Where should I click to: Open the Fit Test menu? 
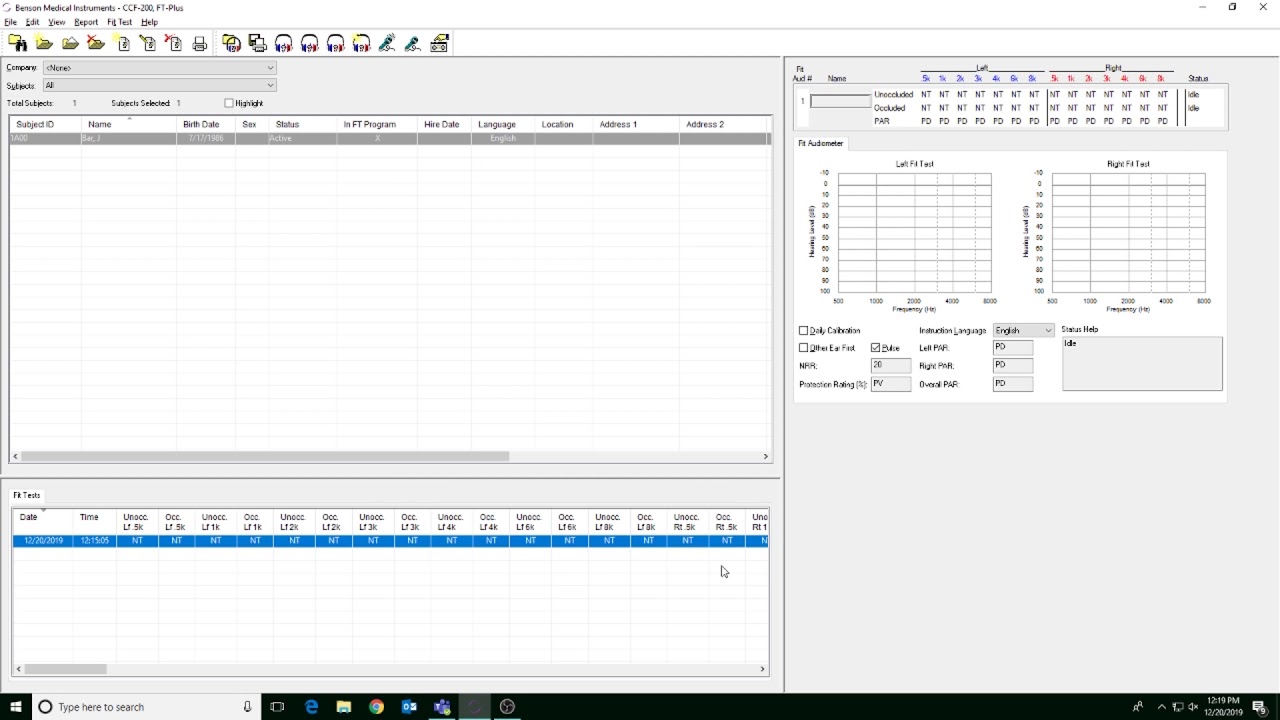coord(119,22)
